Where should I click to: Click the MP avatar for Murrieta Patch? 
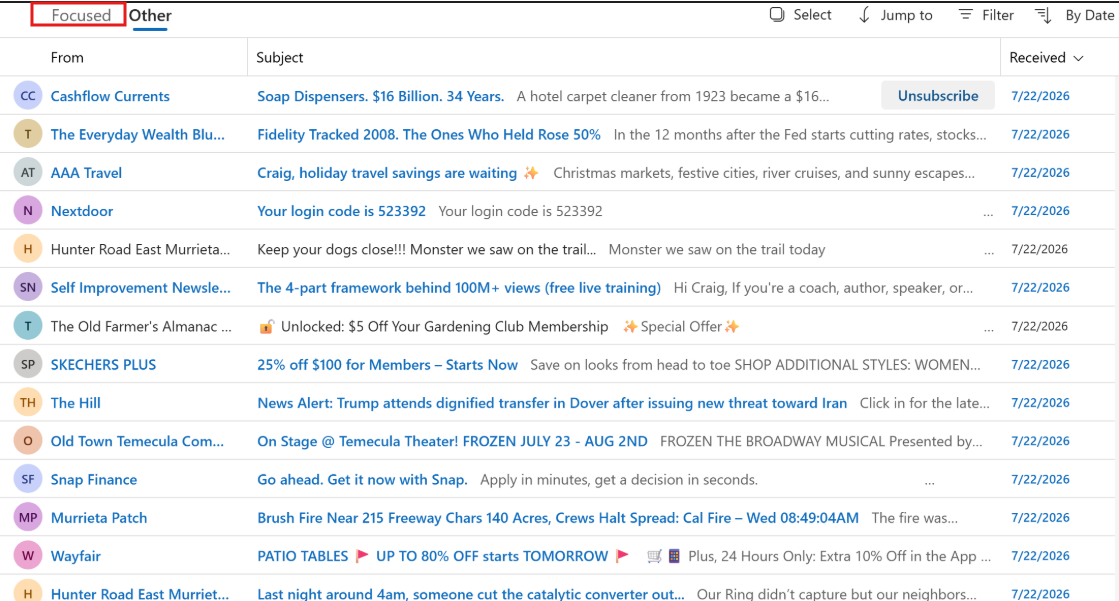coord(28,517)
